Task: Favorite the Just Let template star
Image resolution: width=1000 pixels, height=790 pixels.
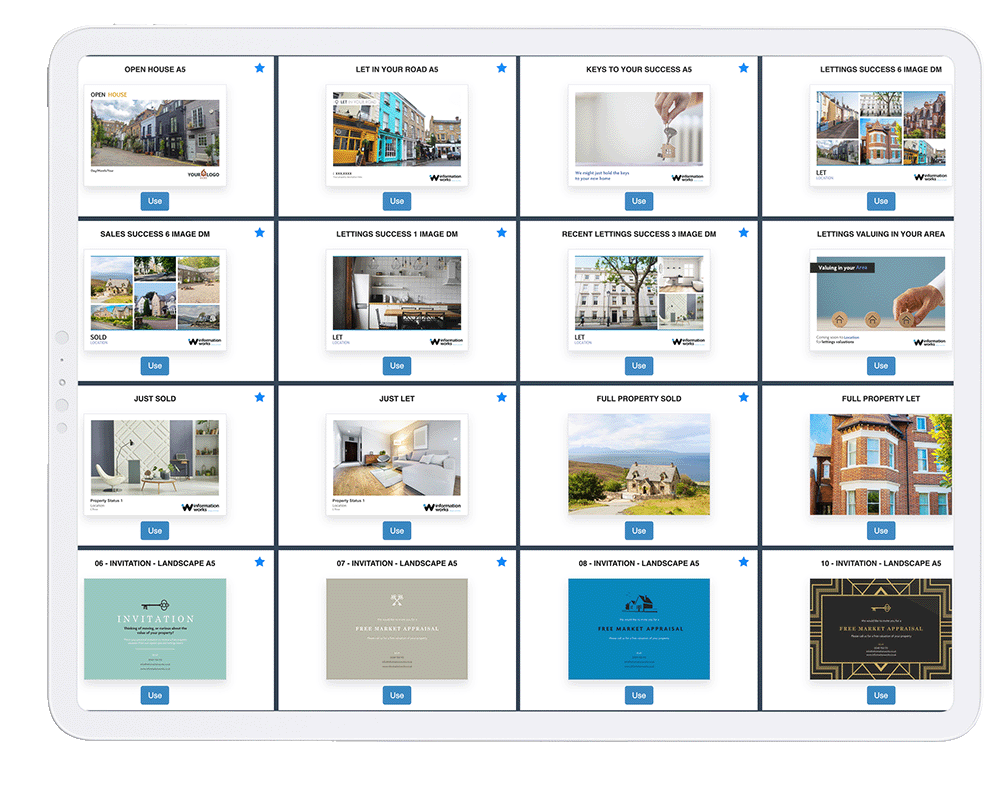Action: [501, 397]
